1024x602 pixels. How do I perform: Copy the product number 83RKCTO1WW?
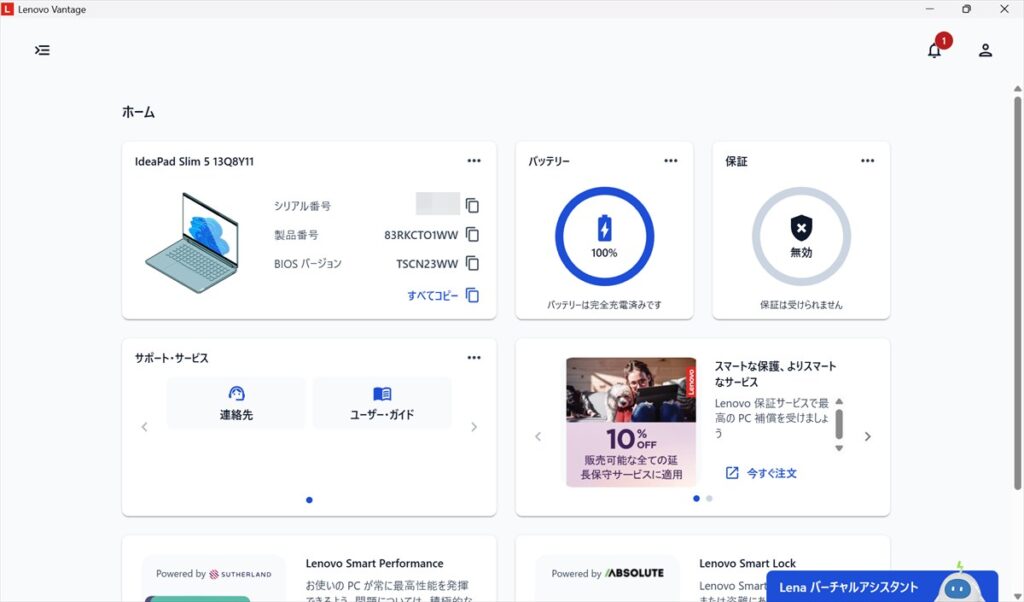click(x=472, y=234)
